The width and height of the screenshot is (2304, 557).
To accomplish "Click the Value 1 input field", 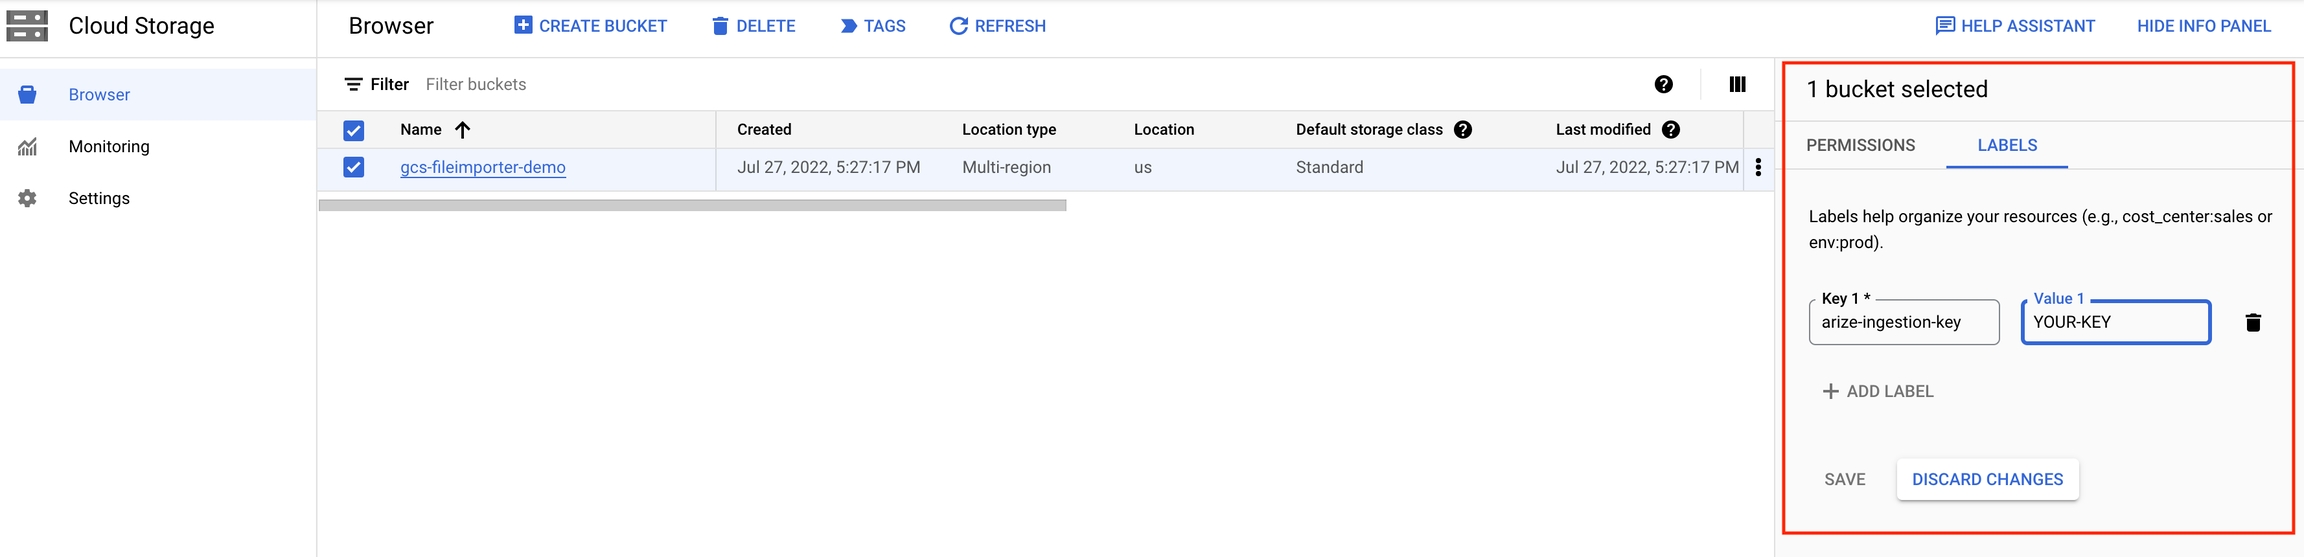I will (x=2115, y=322).
